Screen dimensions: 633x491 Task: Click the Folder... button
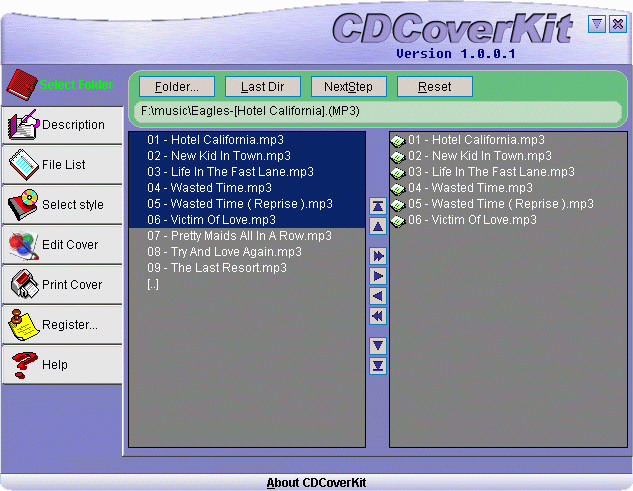pyautogui.click(x=177, y=87)
